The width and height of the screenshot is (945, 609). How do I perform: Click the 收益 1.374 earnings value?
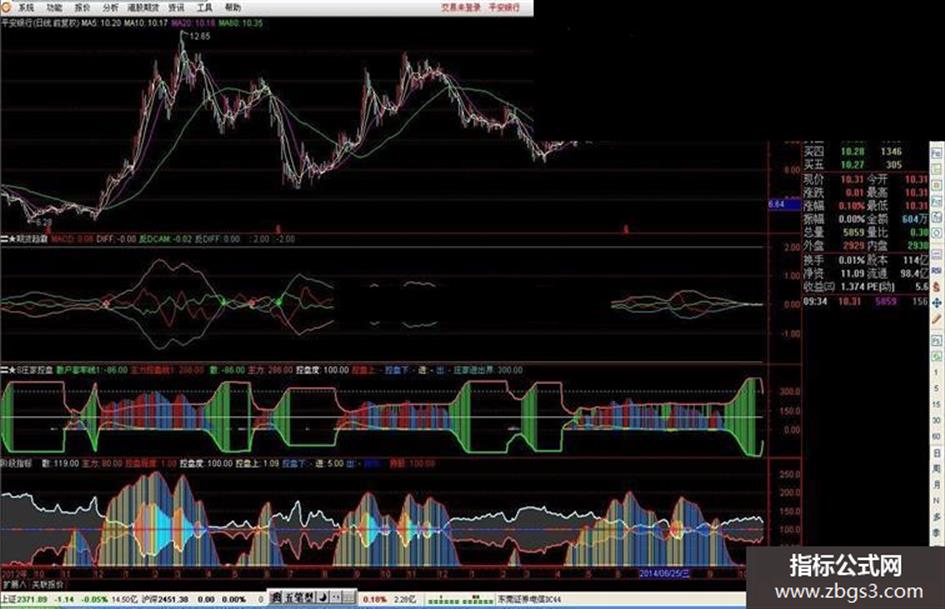[852, 286]
